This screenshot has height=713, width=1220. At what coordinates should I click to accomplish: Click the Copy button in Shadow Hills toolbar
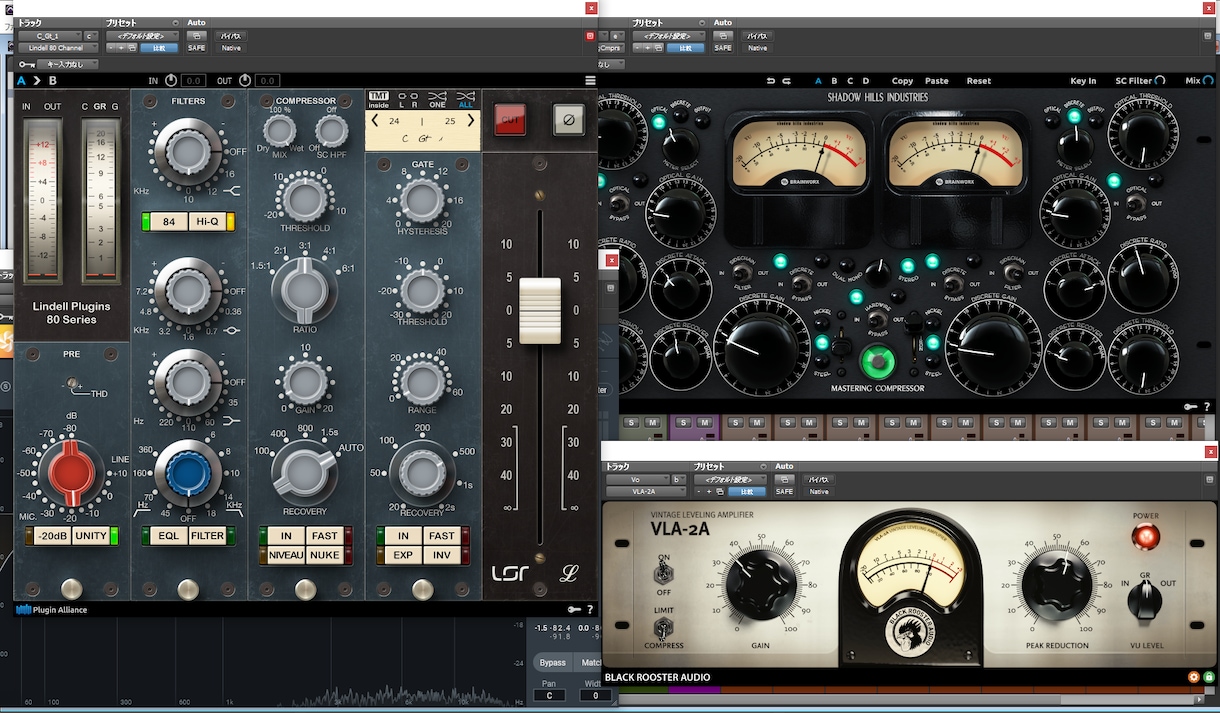(902, 81)
